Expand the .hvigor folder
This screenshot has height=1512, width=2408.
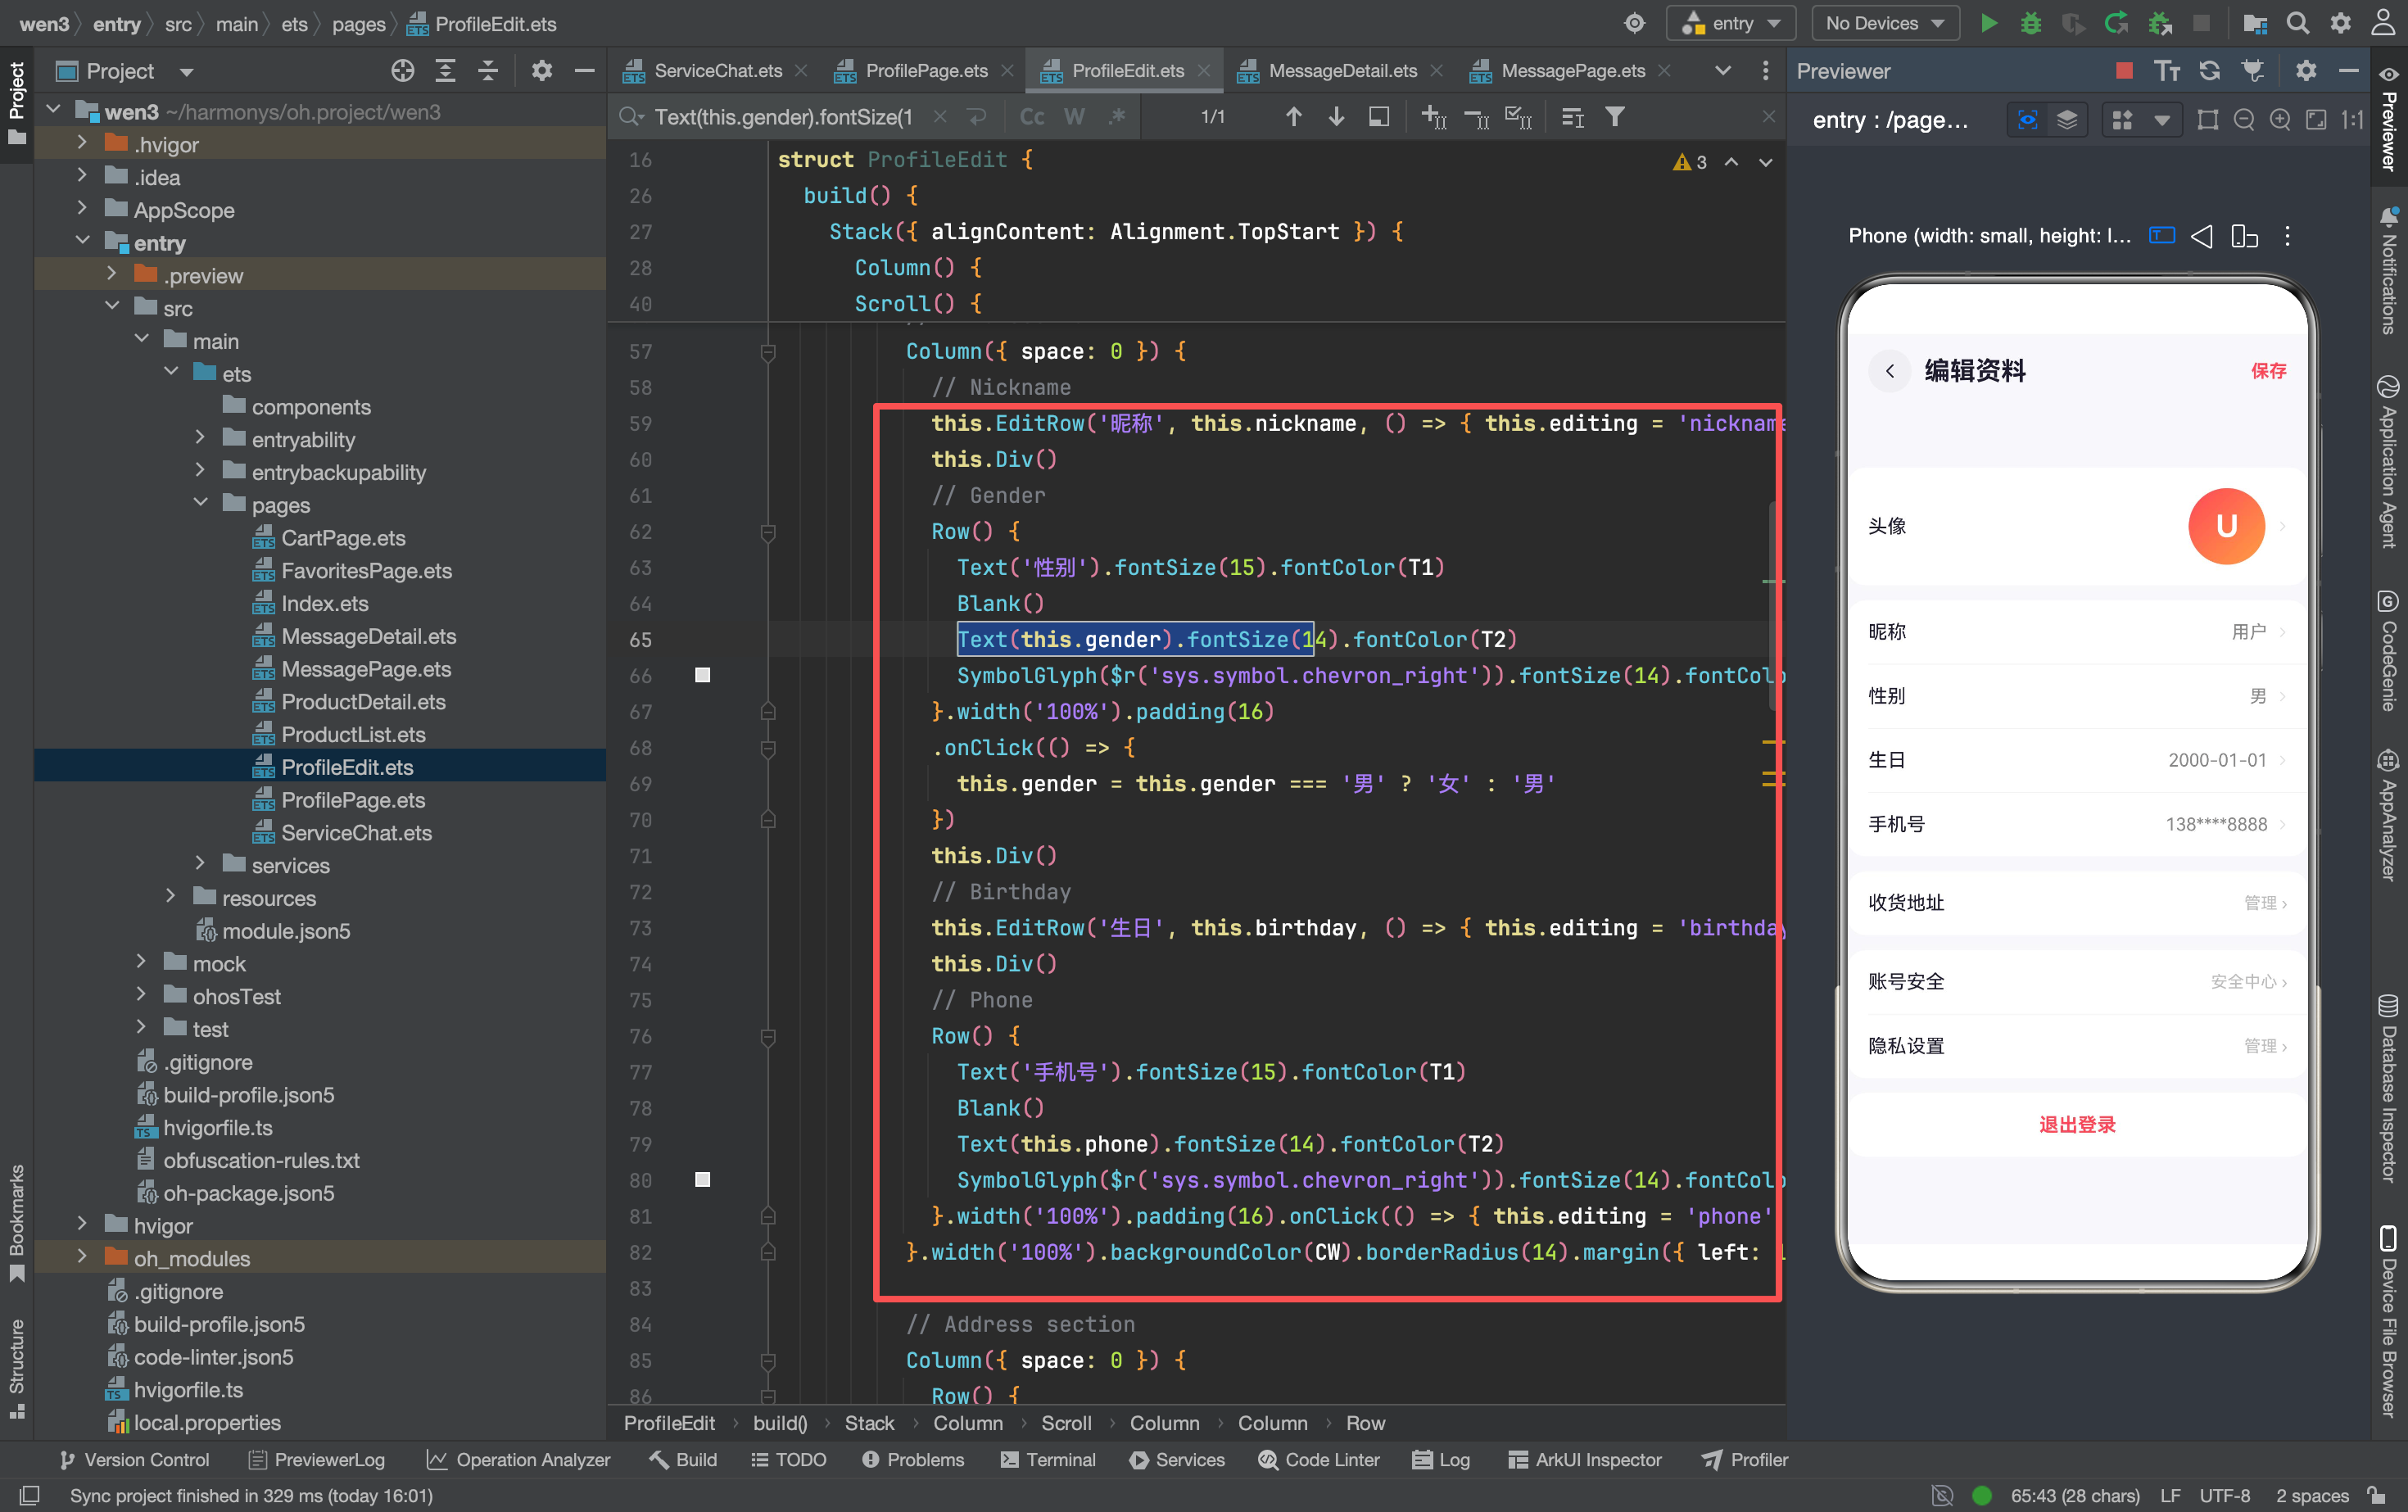[x=82, y=144]
